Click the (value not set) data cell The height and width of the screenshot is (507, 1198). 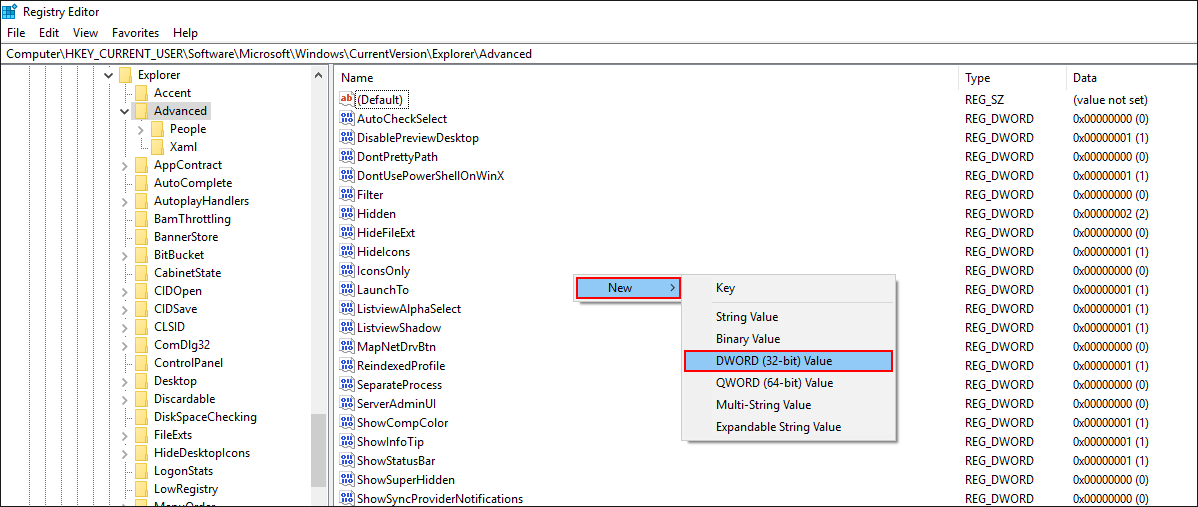[x=1110, y=99]
